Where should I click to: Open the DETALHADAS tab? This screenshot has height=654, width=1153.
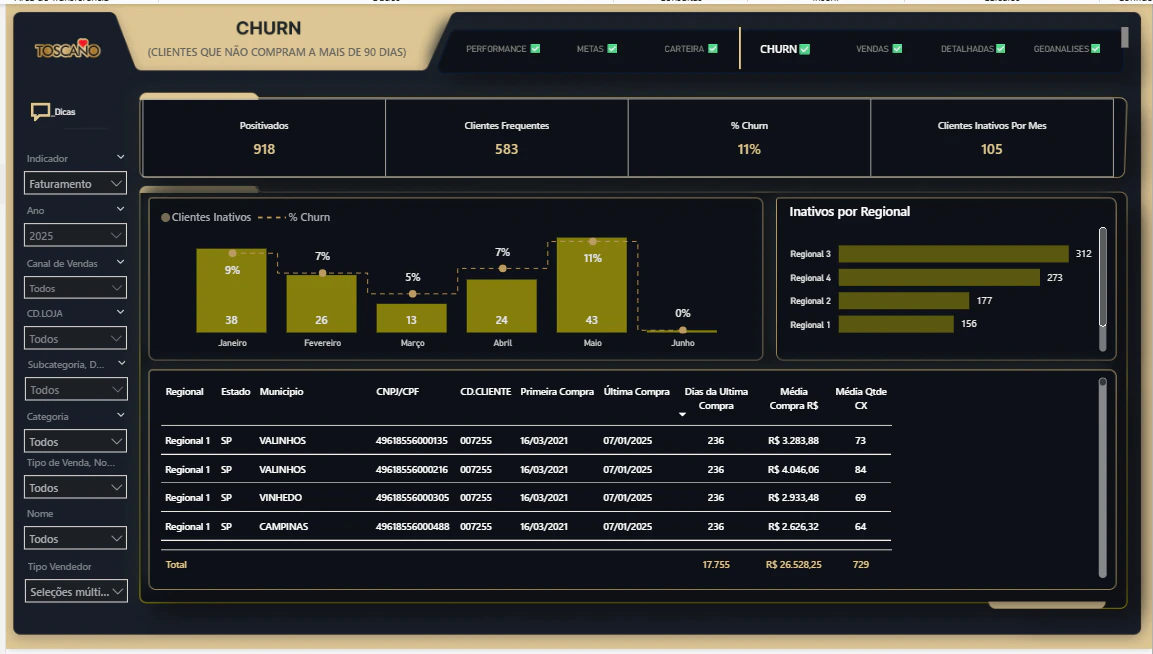click(x=967, y=49)
